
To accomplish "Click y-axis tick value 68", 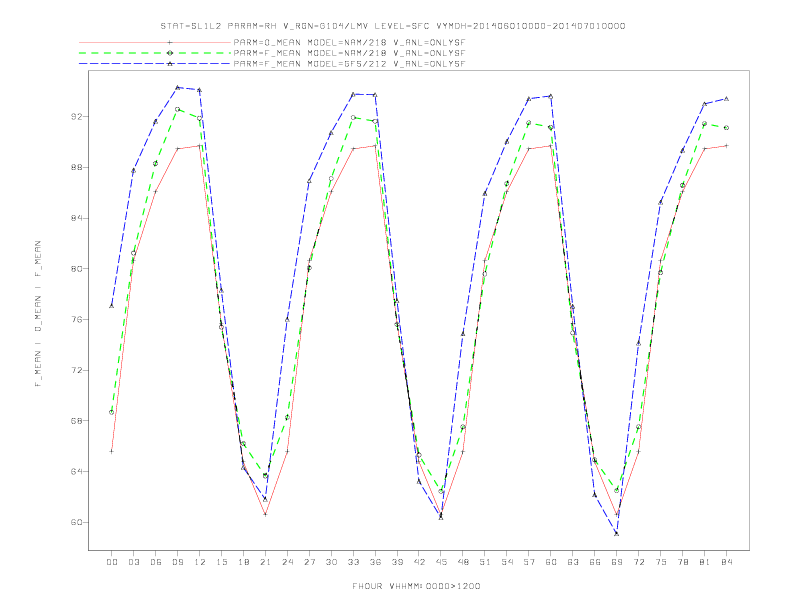I will coord(76,421).
